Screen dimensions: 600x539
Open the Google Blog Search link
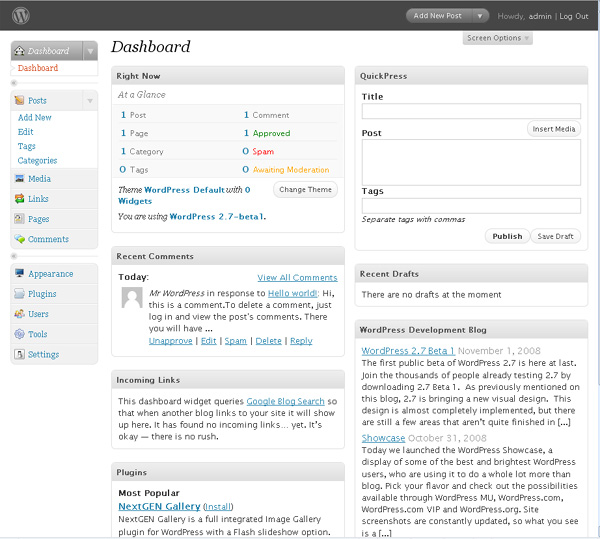(285, 401)
